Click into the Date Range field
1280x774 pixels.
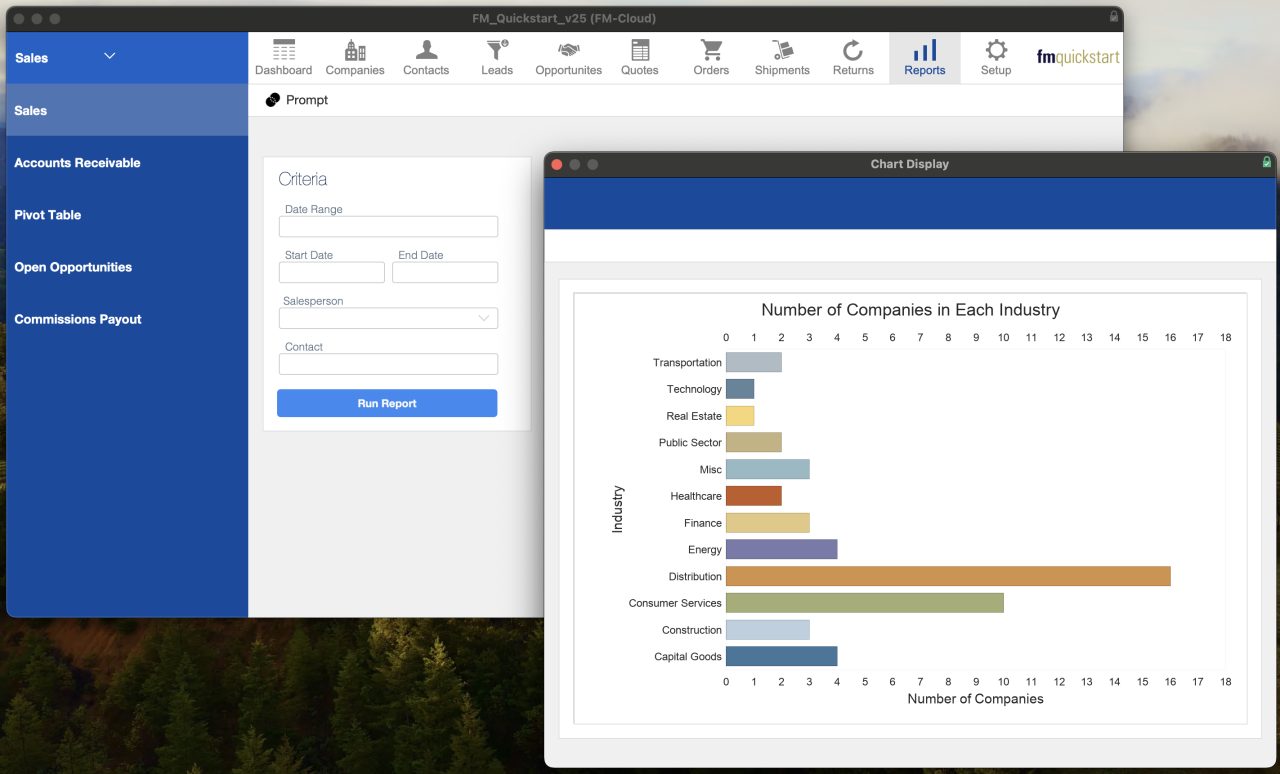pyautogui.click(x=388, y=226)
